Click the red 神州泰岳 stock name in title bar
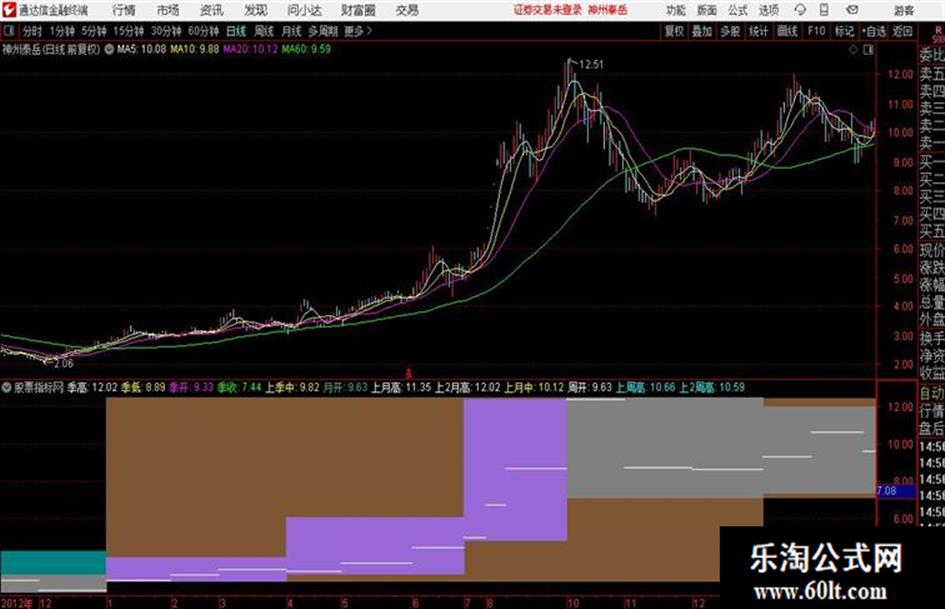Screen dimensions: 945x609 tap(608, 10)
